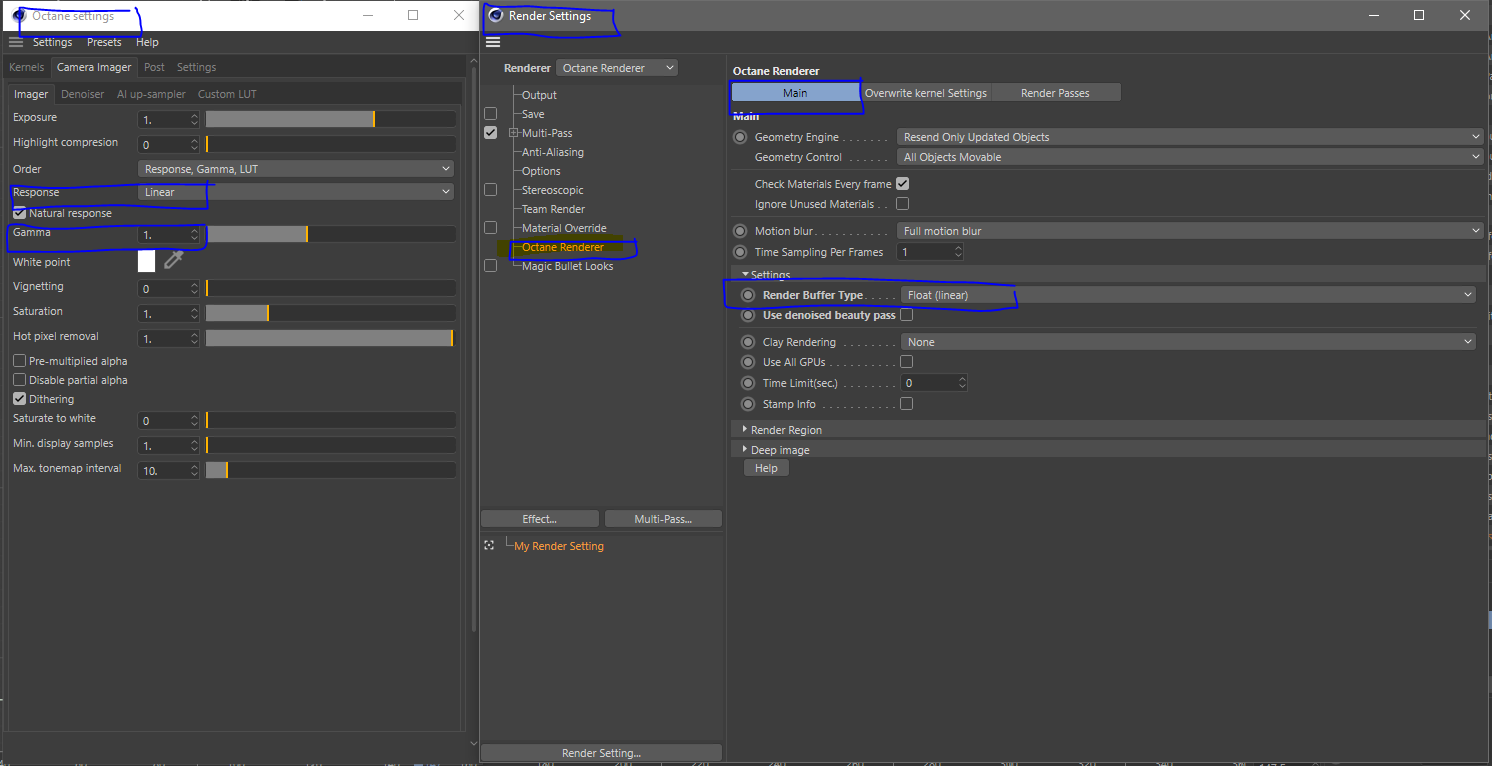The image size is (1492, 766).
Task: Open the Order dropdown
Action: [295, 169]
